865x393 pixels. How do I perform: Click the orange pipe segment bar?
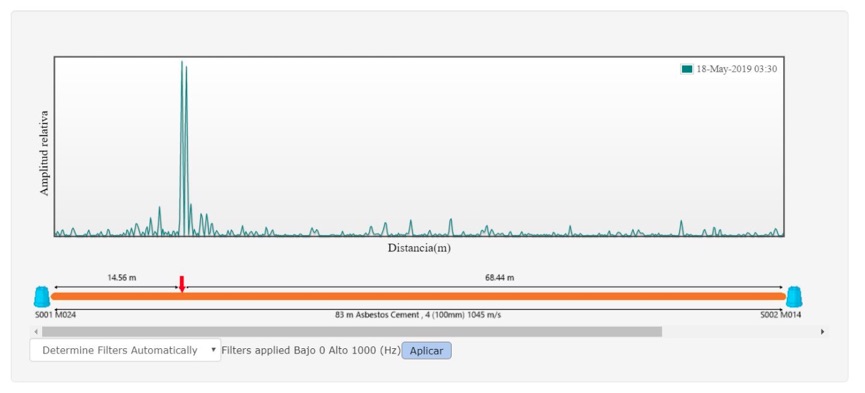(418, 296)
